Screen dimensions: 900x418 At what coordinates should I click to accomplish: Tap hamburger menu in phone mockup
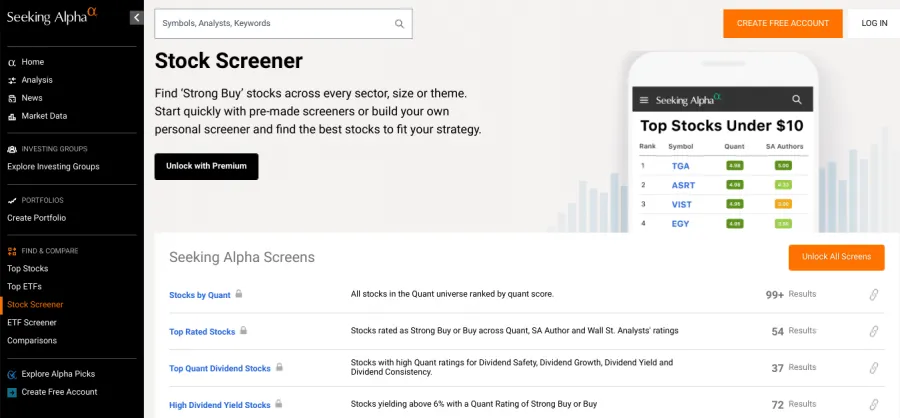click(644, 100)
